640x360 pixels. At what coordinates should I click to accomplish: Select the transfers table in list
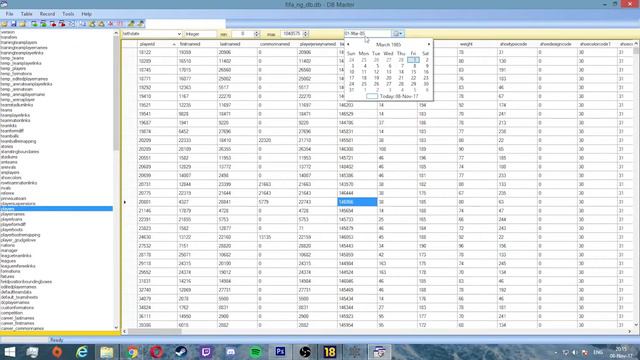pos(9,38)
